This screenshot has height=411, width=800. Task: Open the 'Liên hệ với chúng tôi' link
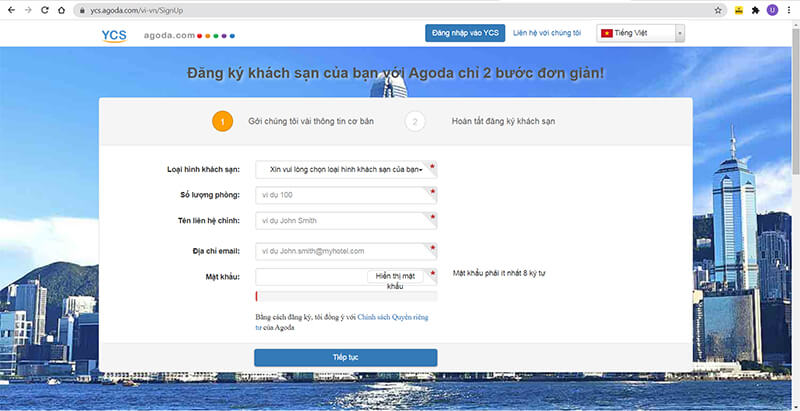(x=547, y=33)
